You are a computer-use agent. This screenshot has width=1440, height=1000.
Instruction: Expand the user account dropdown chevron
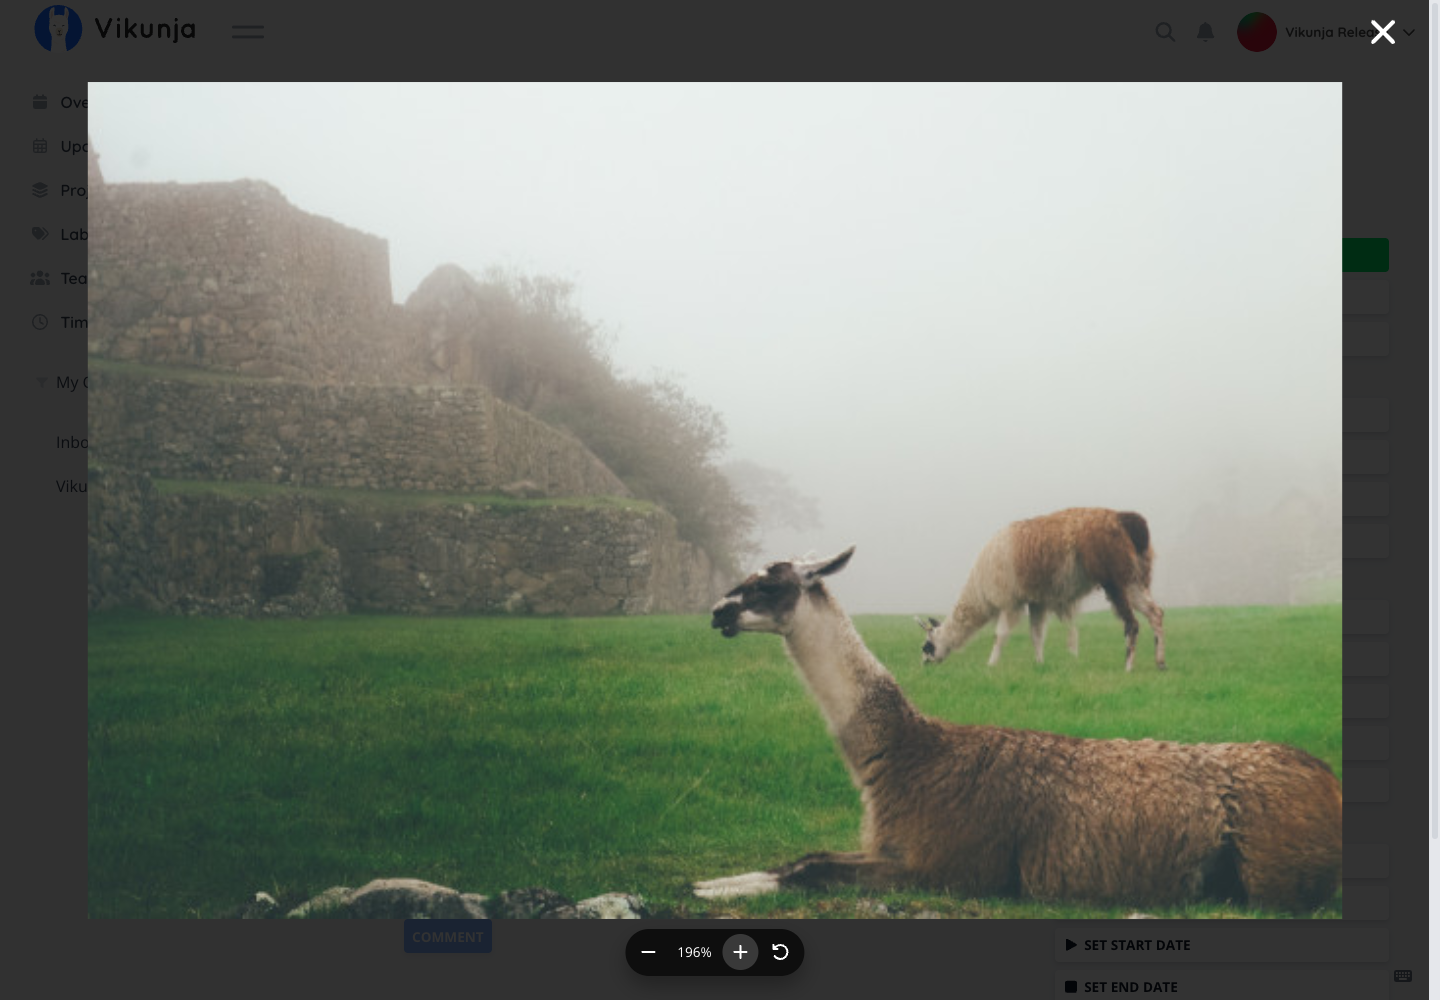pos(1409,32)
